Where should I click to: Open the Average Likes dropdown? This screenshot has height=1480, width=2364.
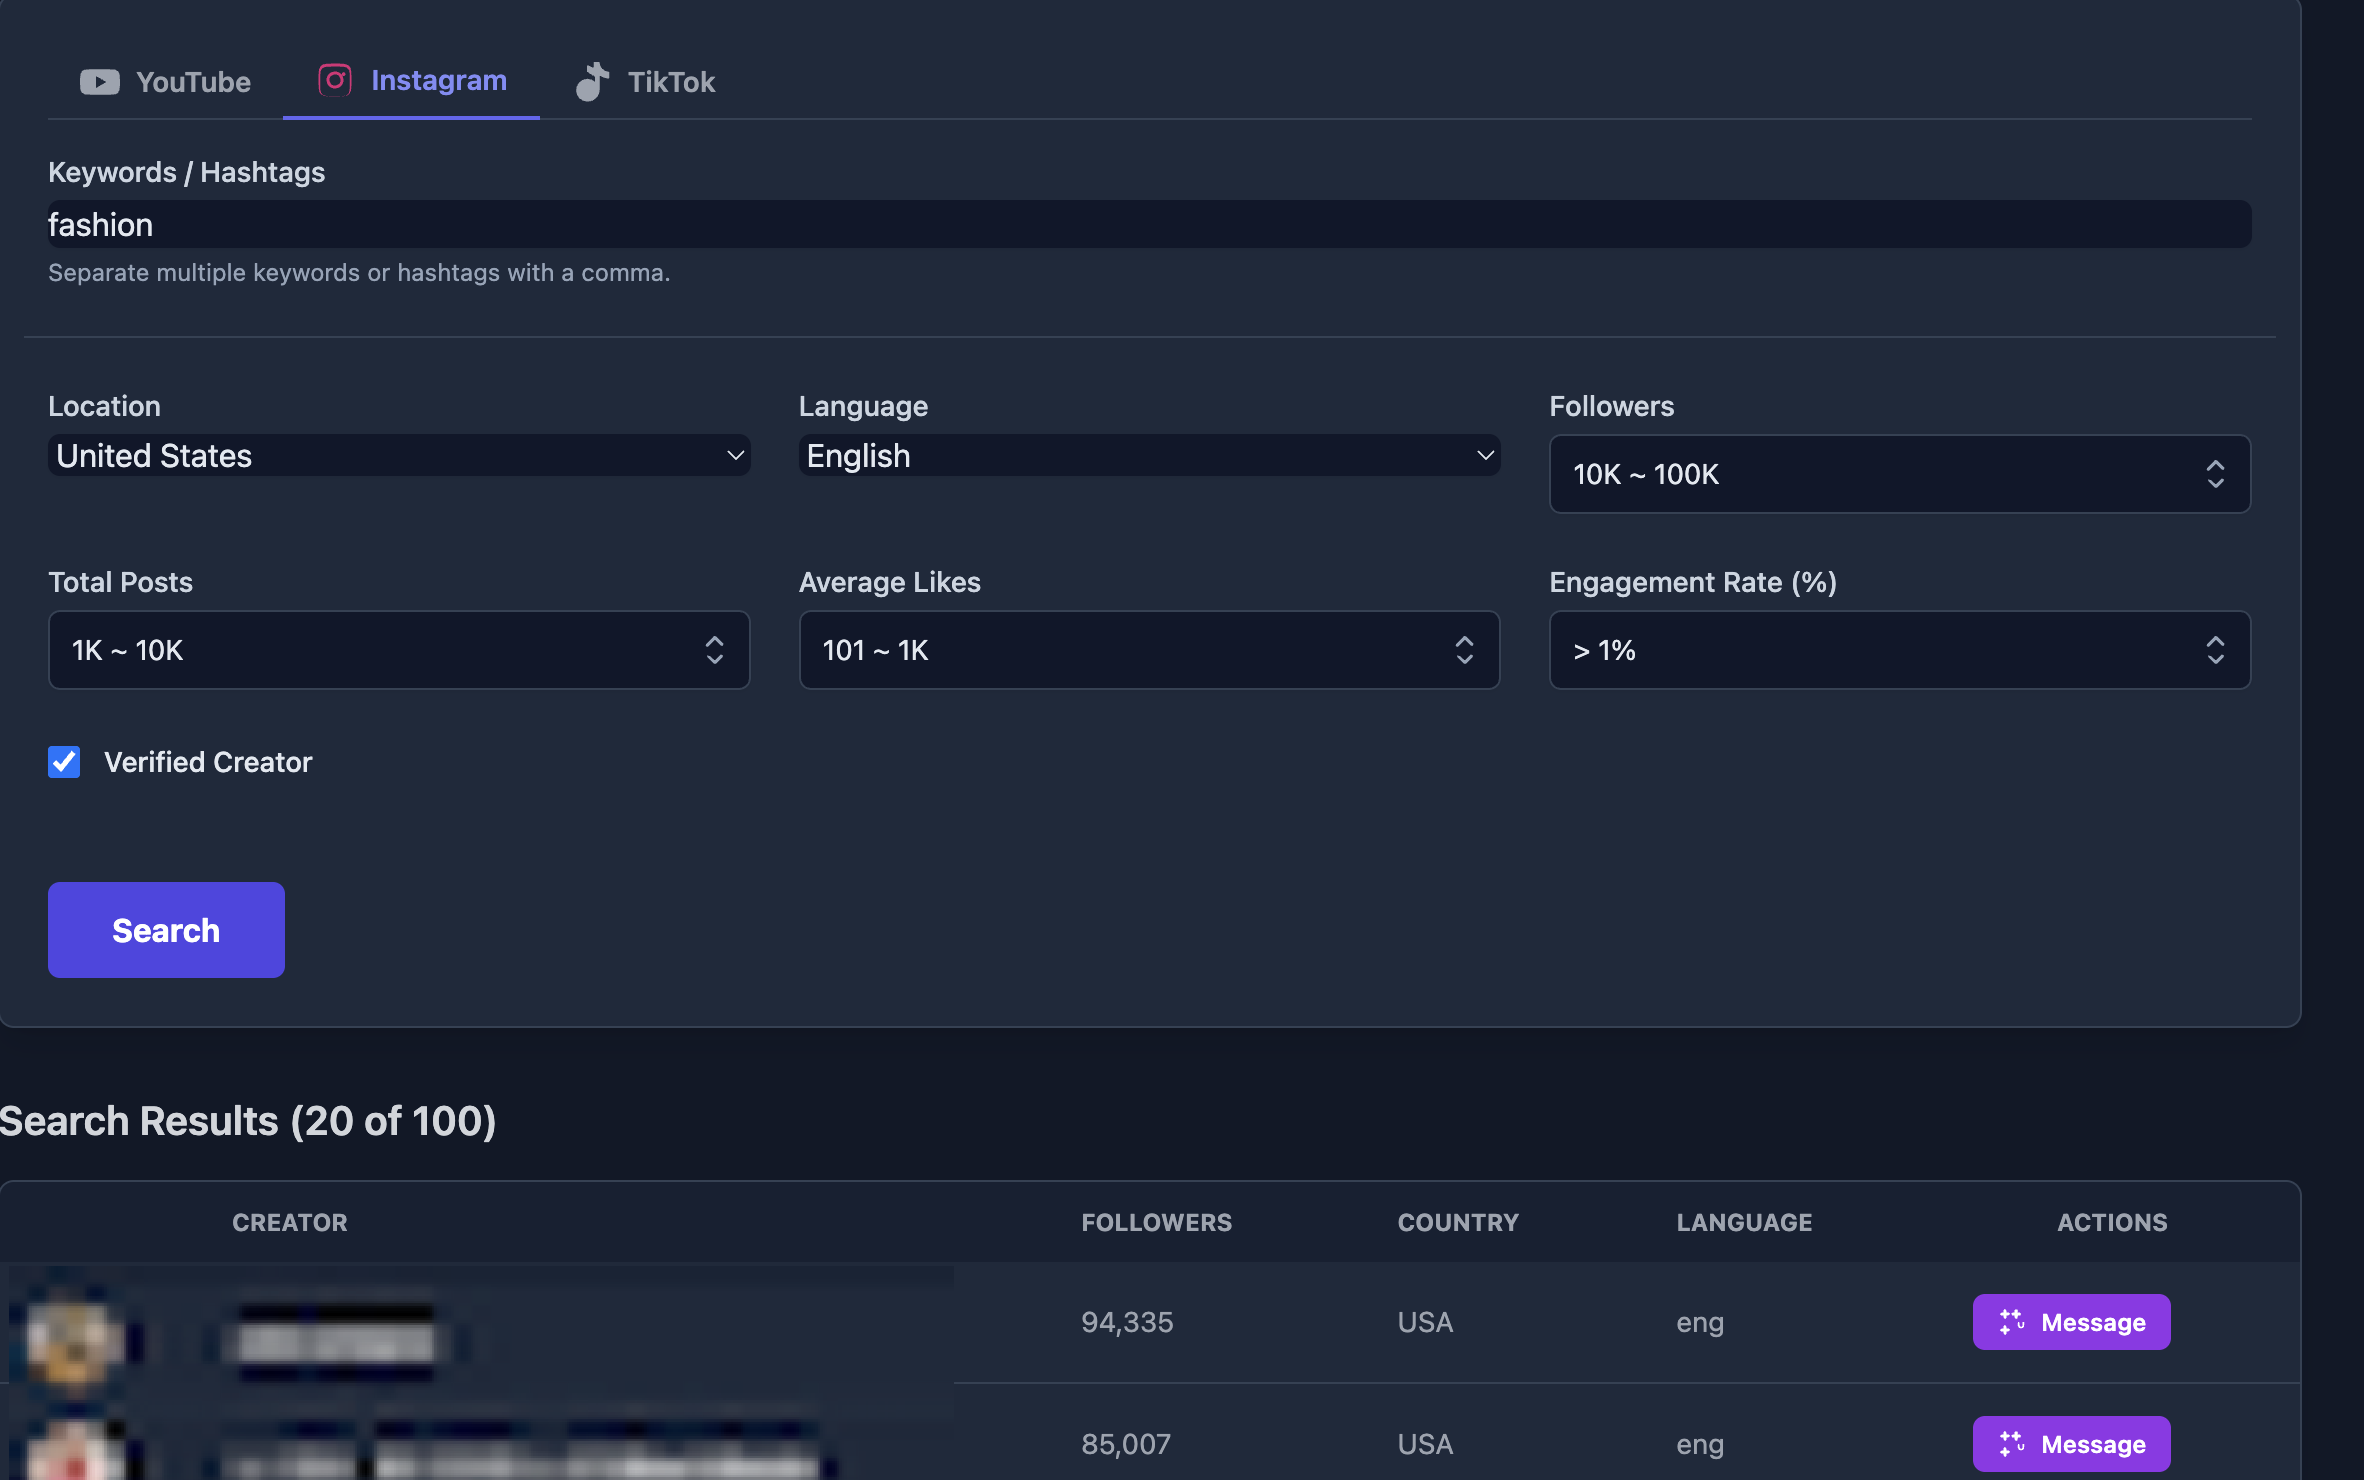click(1148, 650)
